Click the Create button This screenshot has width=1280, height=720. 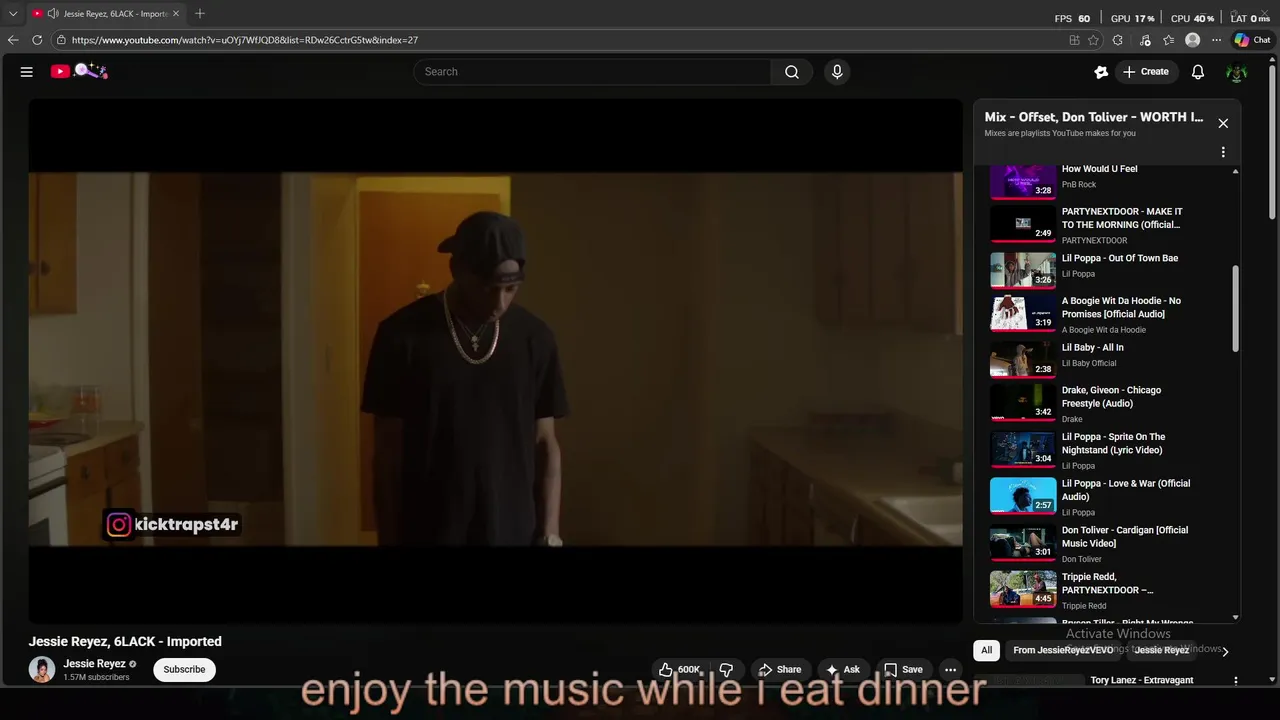[1146, 72]
